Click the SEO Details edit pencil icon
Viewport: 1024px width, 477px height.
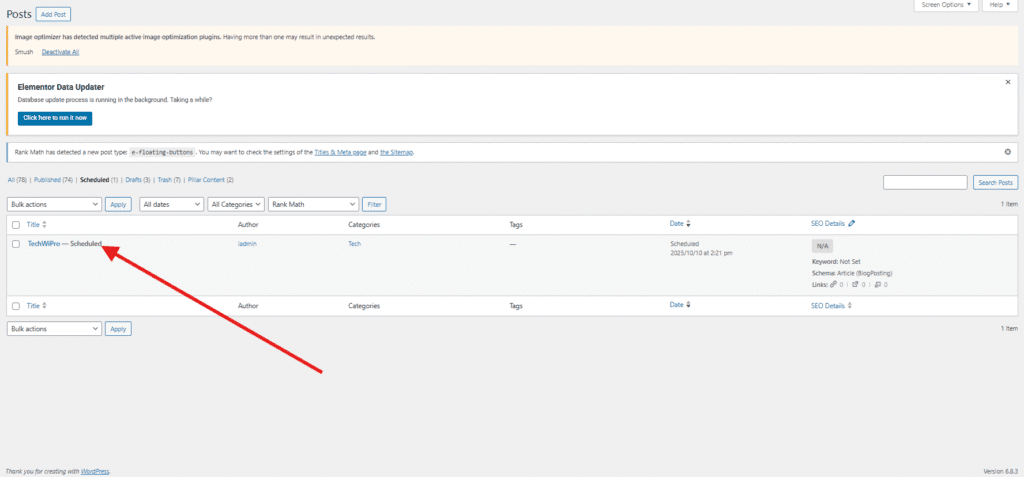coord(851,224)
